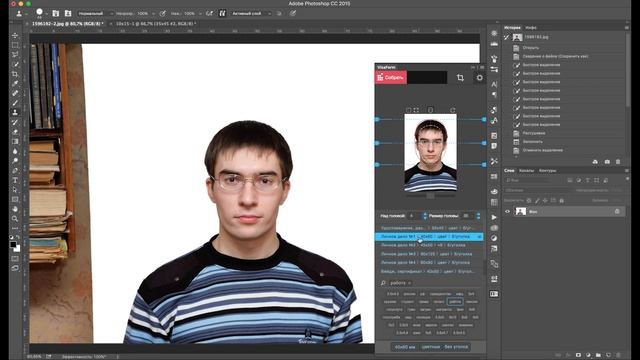Set history brush source on 1596192.jpg snapshot
The width and height of the screenshot is (640, 360).
507,37
